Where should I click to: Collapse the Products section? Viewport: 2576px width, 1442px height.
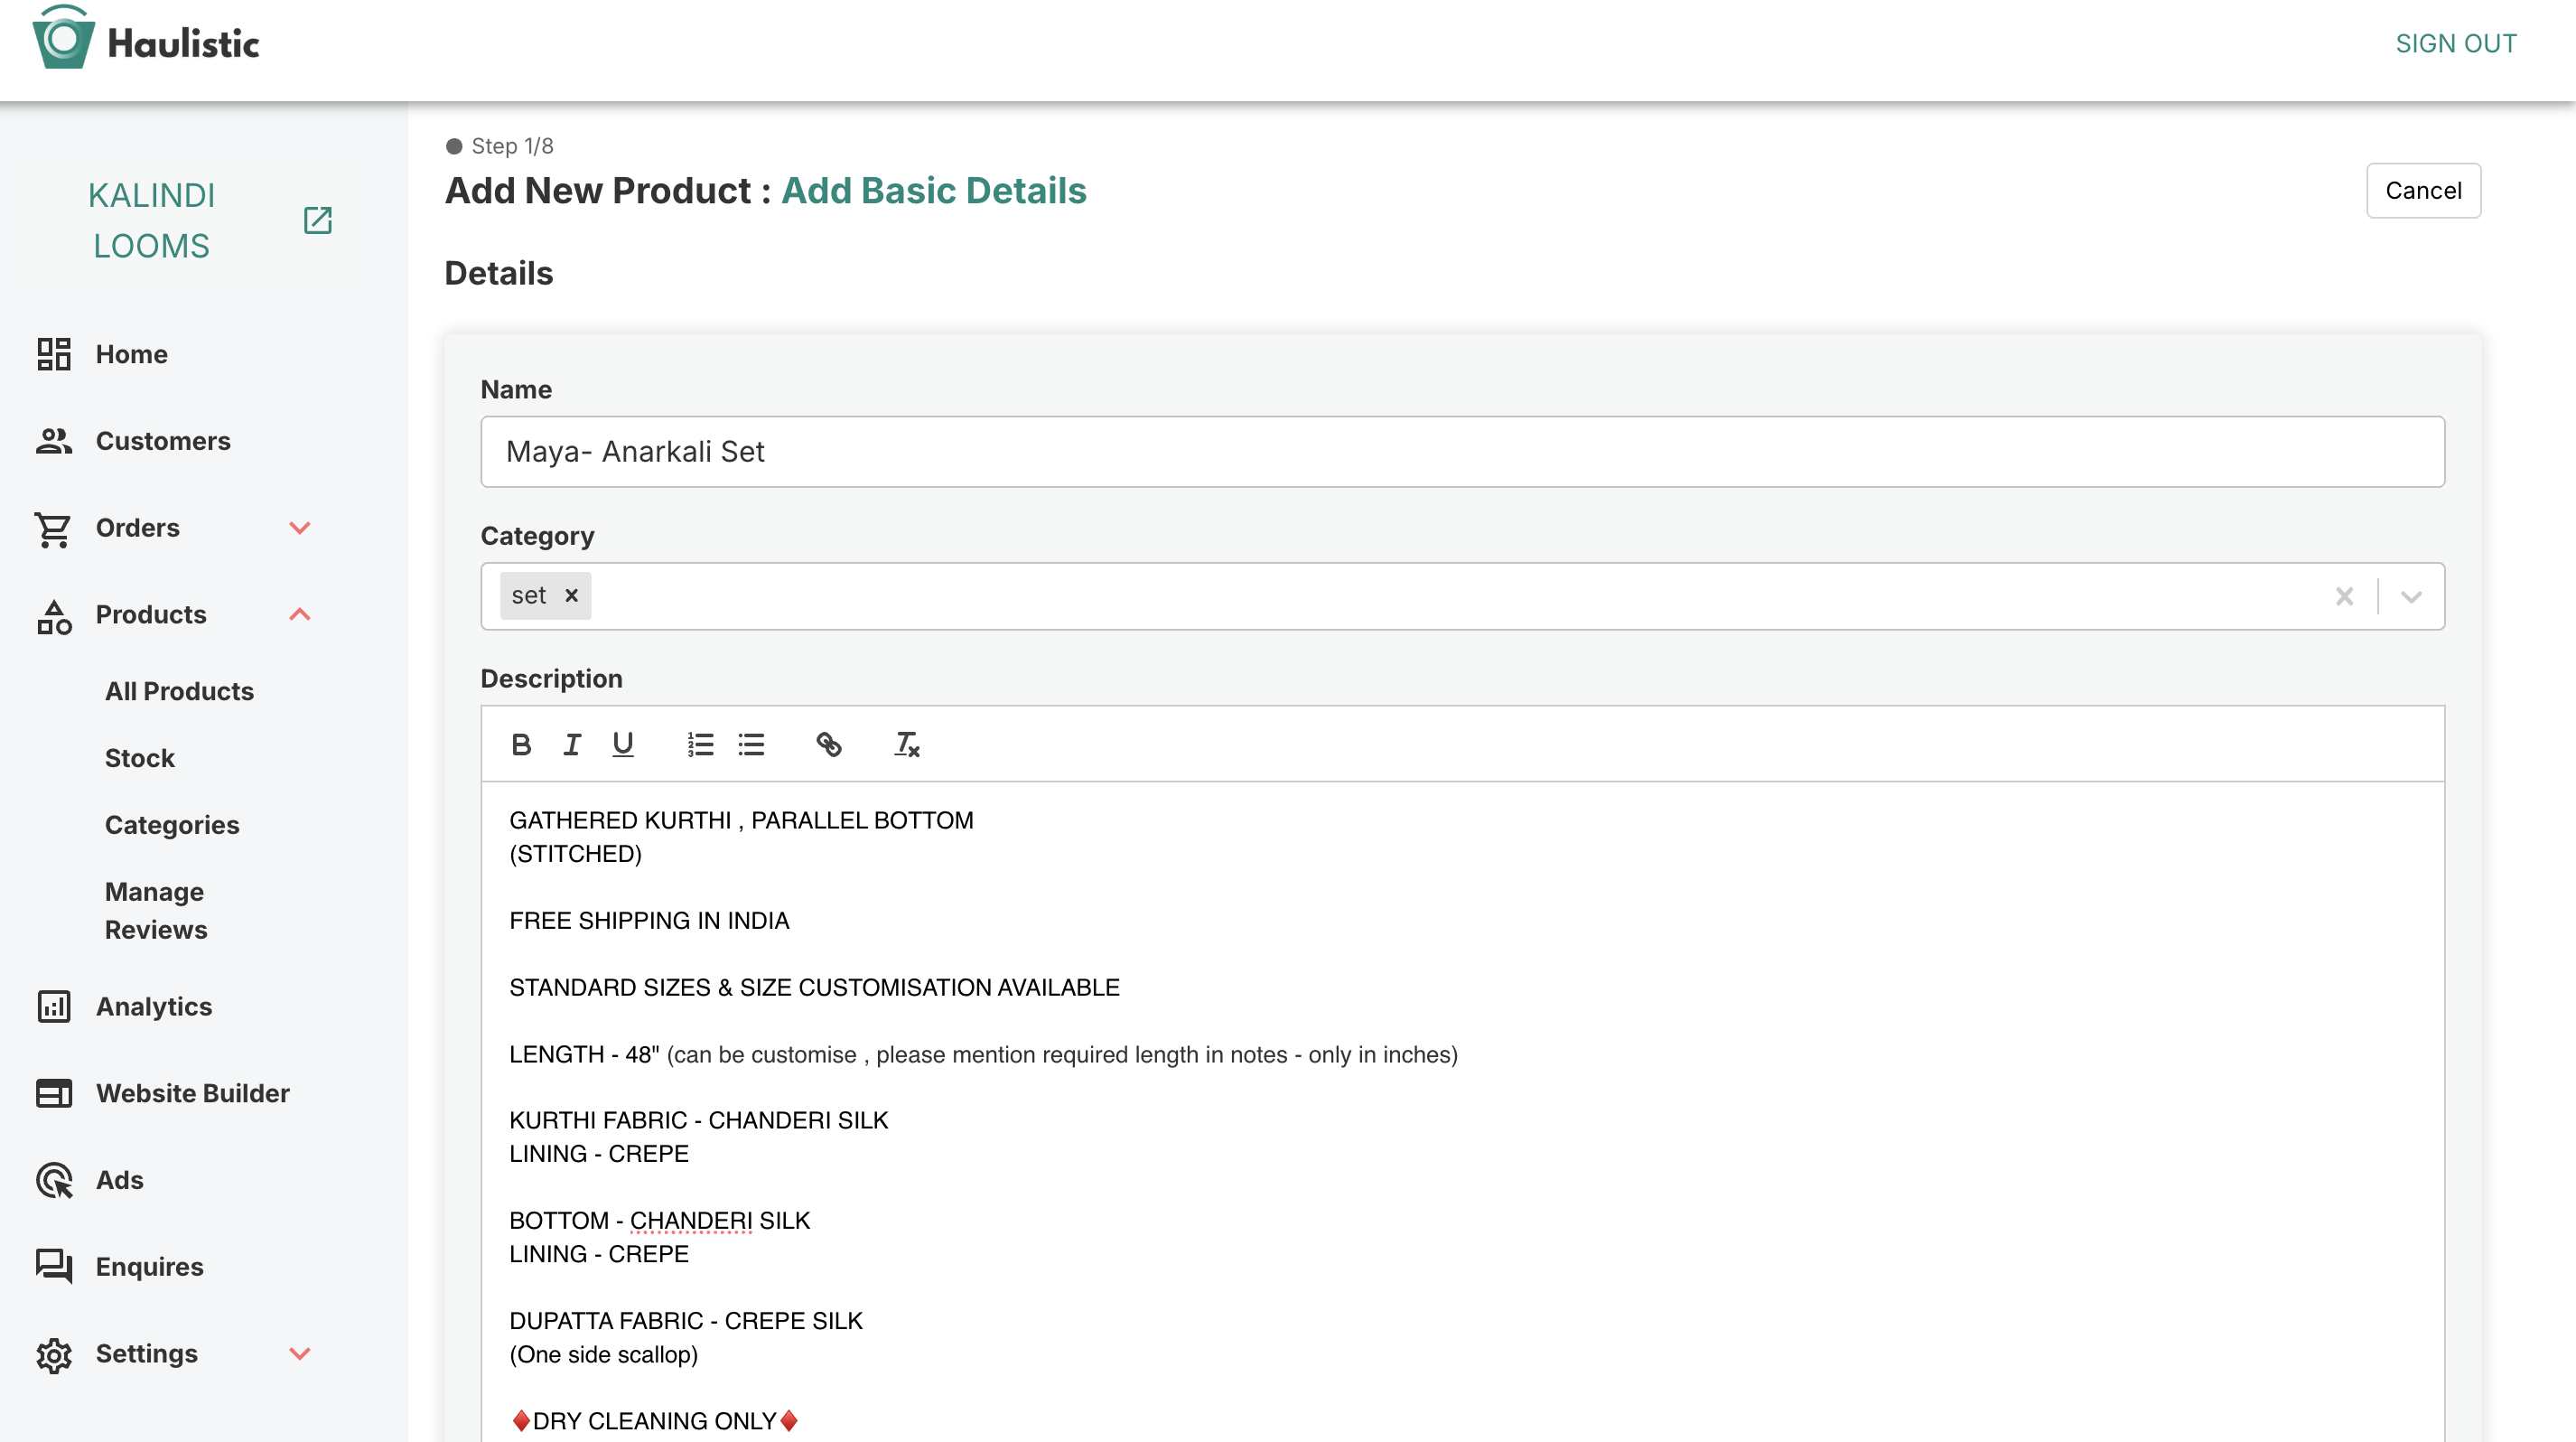pyautogui.click(x=299, y=614)
